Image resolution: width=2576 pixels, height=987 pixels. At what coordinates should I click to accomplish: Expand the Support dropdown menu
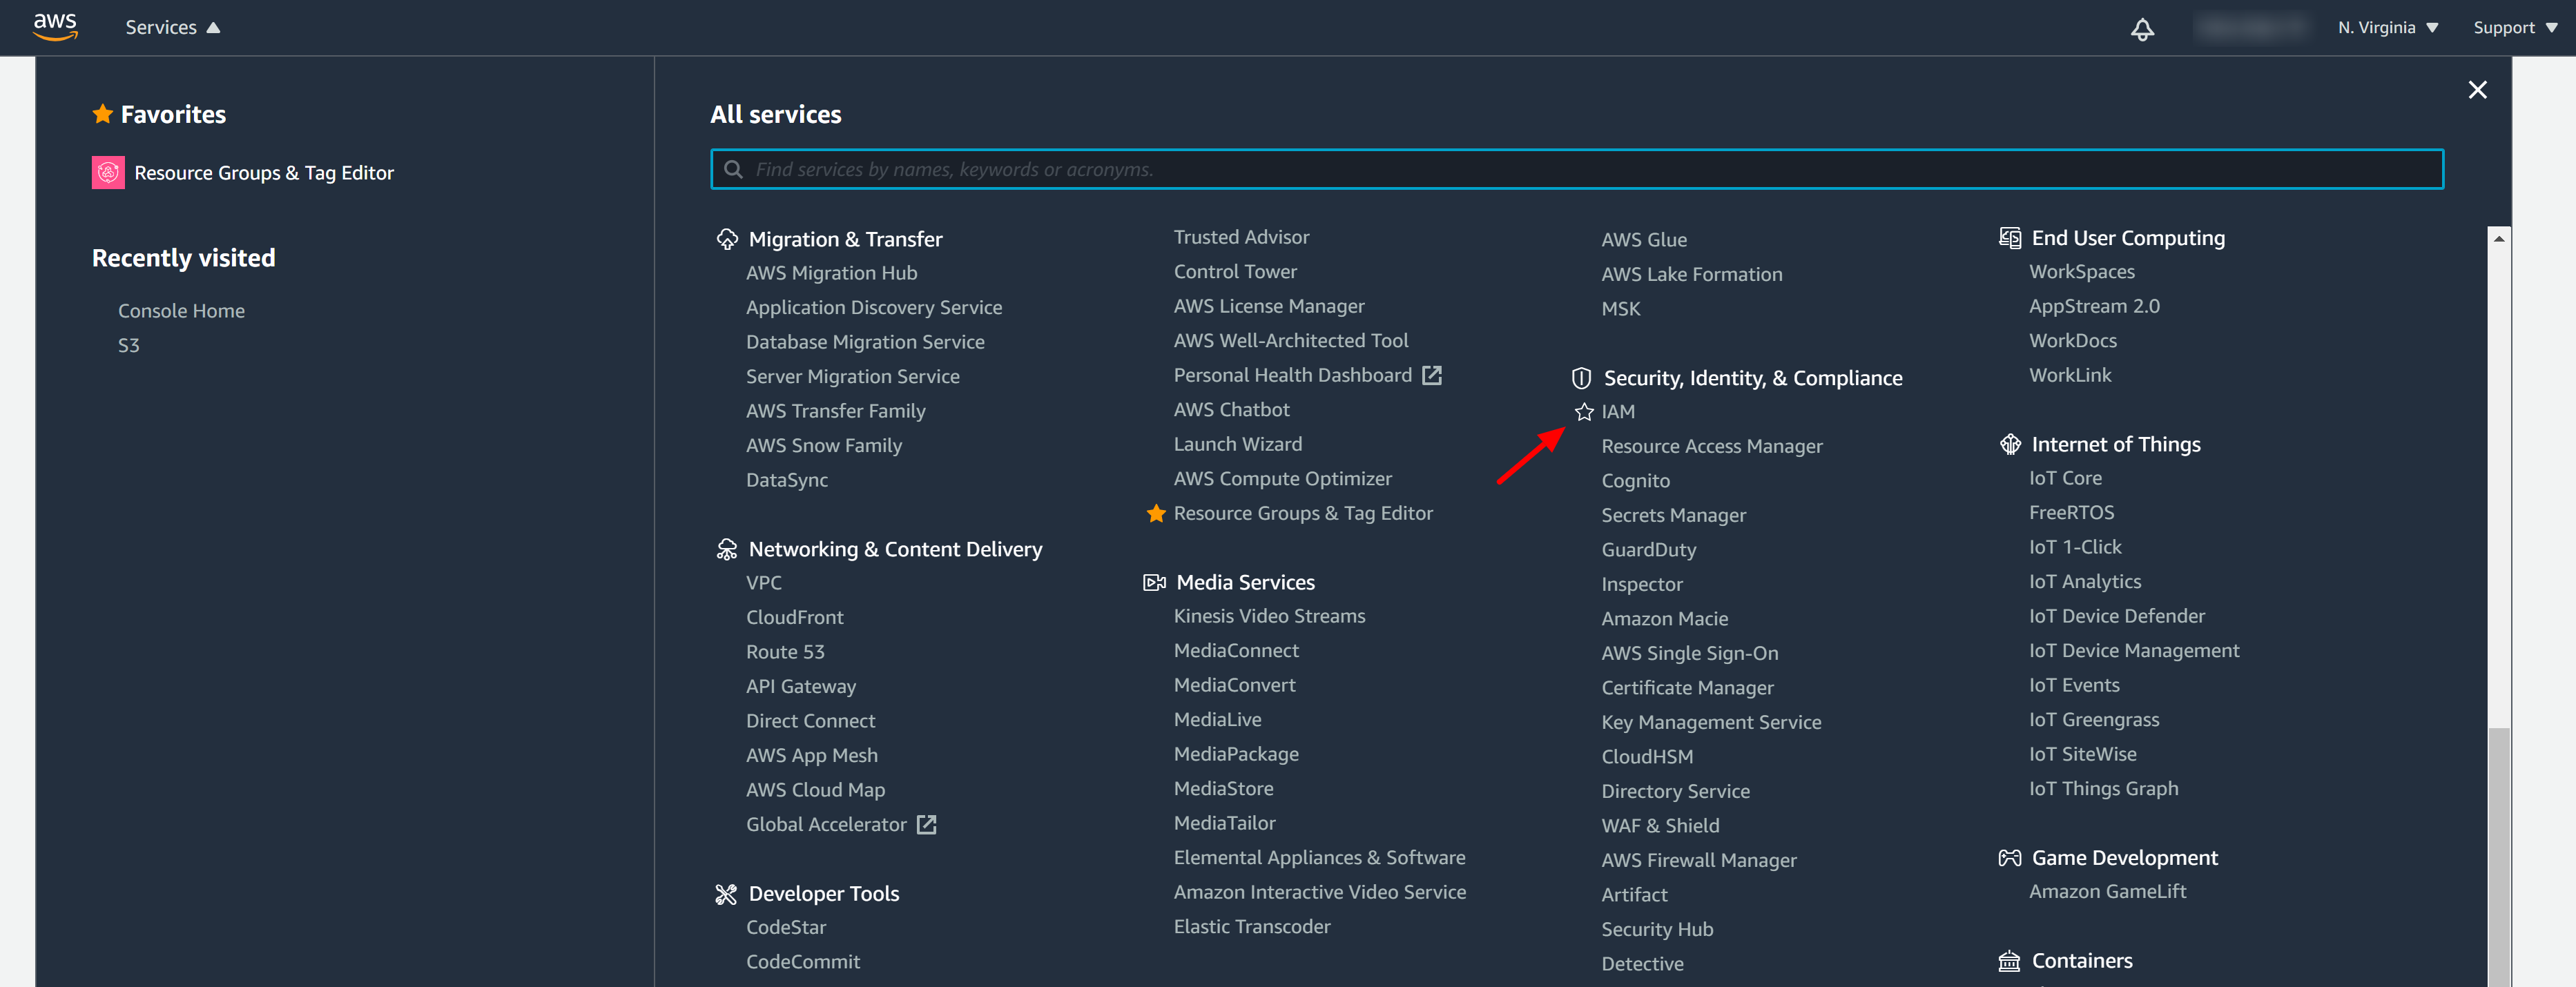(x=2514, y=27)
